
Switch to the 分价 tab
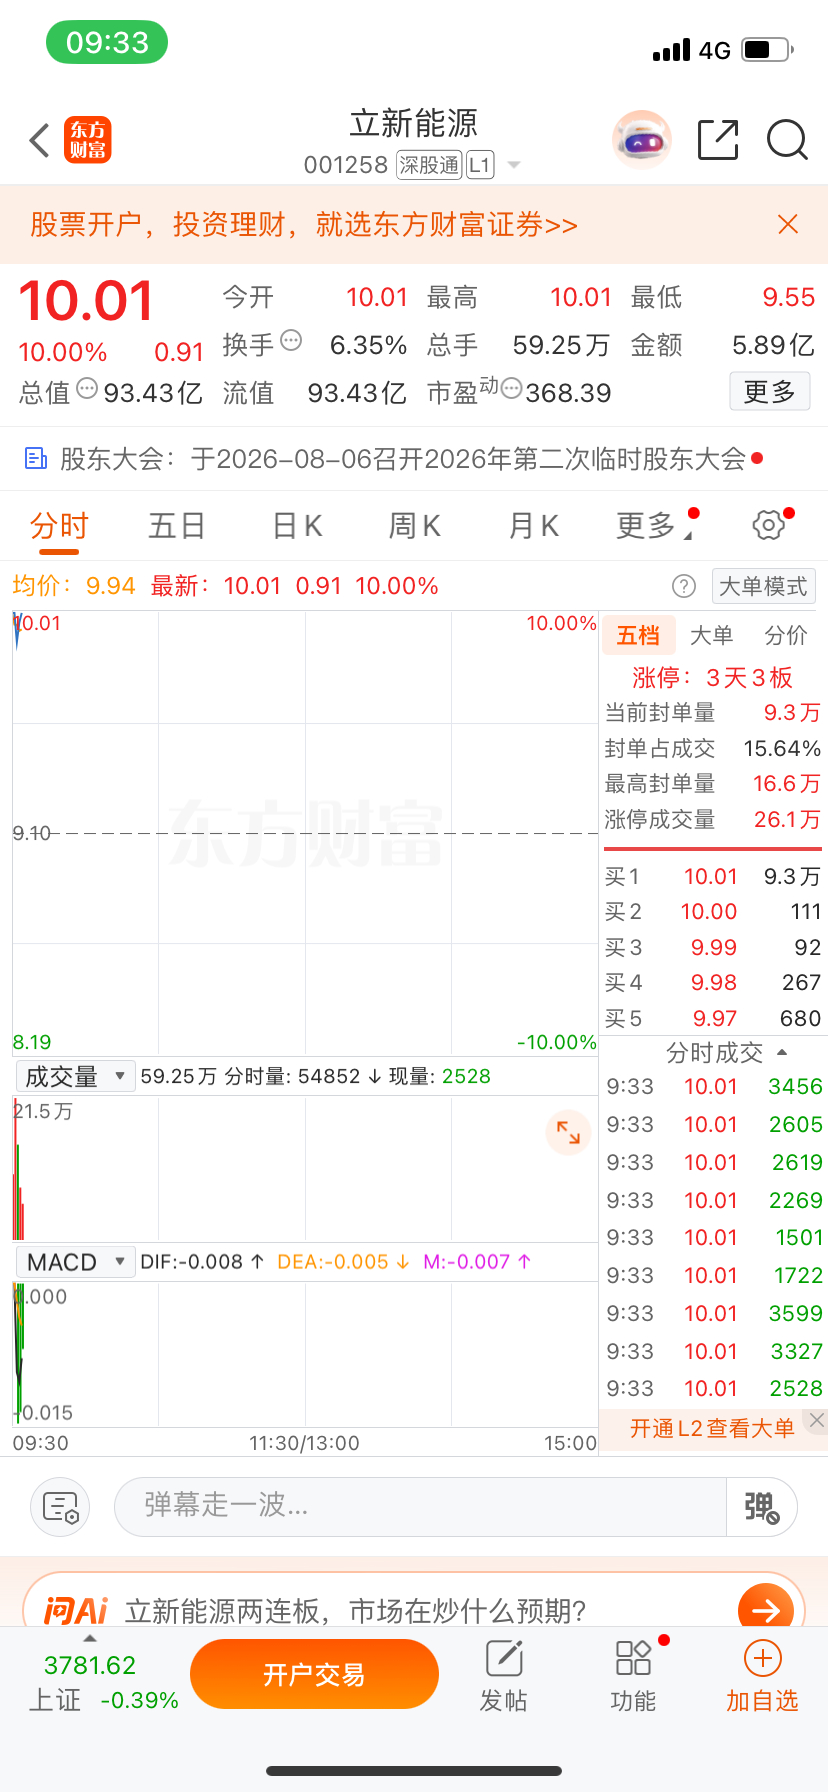tap(786, 636)
